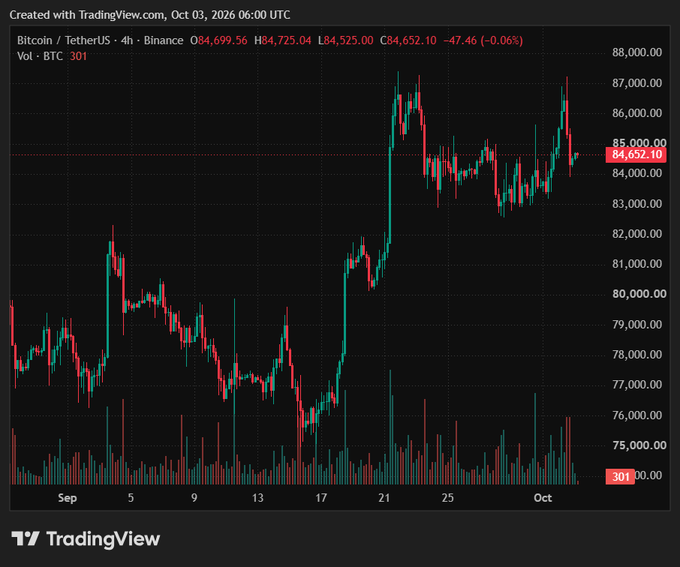Click the 75,000.00 price axis label

(x=639, y=445)
